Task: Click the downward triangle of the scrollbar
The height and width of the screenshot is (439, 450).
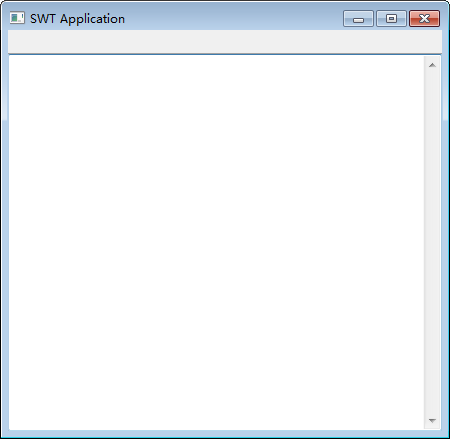Action: [x=432, y=421]
